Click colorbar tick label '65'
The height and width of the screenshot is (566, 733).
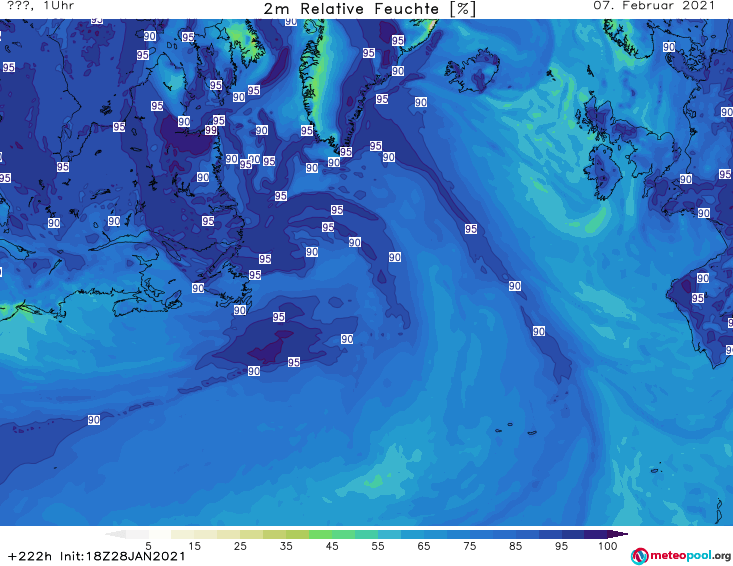click(x=424, y=546)
